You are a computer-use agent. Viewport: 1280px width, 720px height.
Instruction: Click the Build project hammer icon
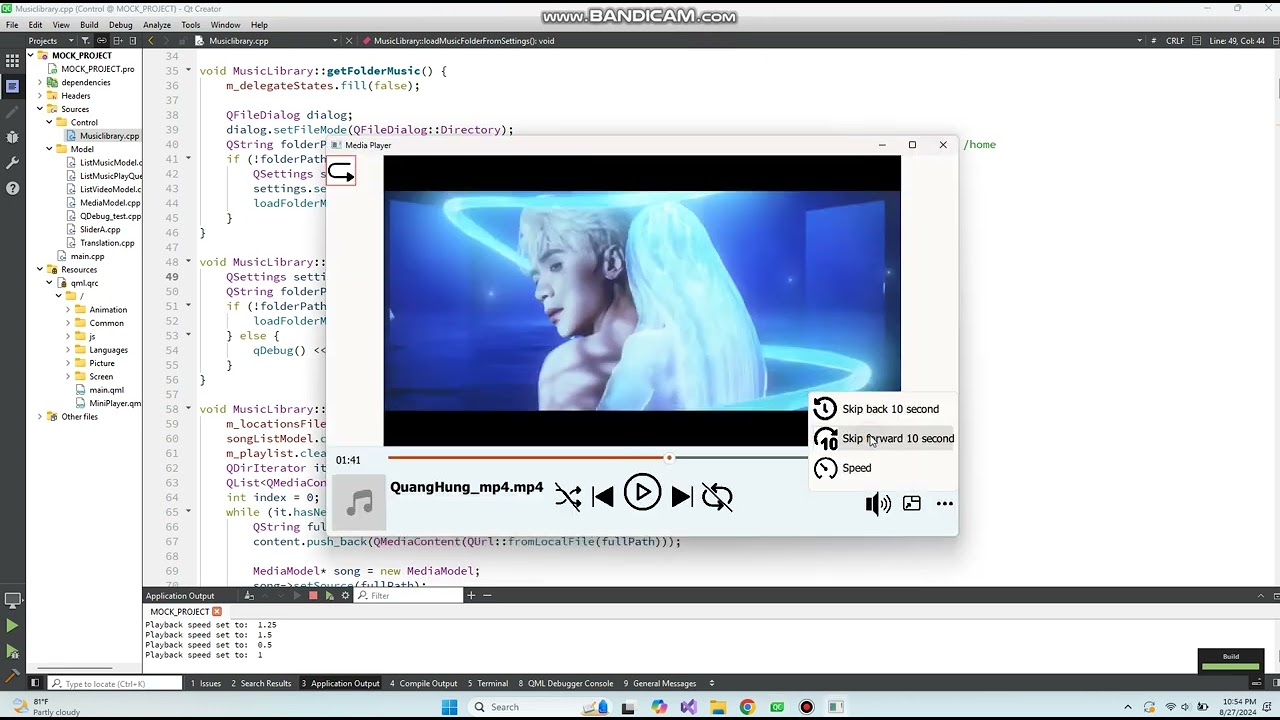[x=12, y=677]
